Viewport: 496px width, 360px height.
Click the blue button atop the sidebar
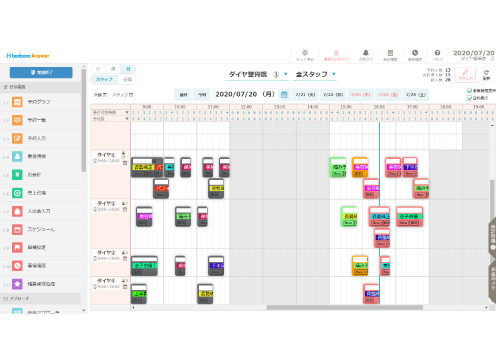click(41, 72)
